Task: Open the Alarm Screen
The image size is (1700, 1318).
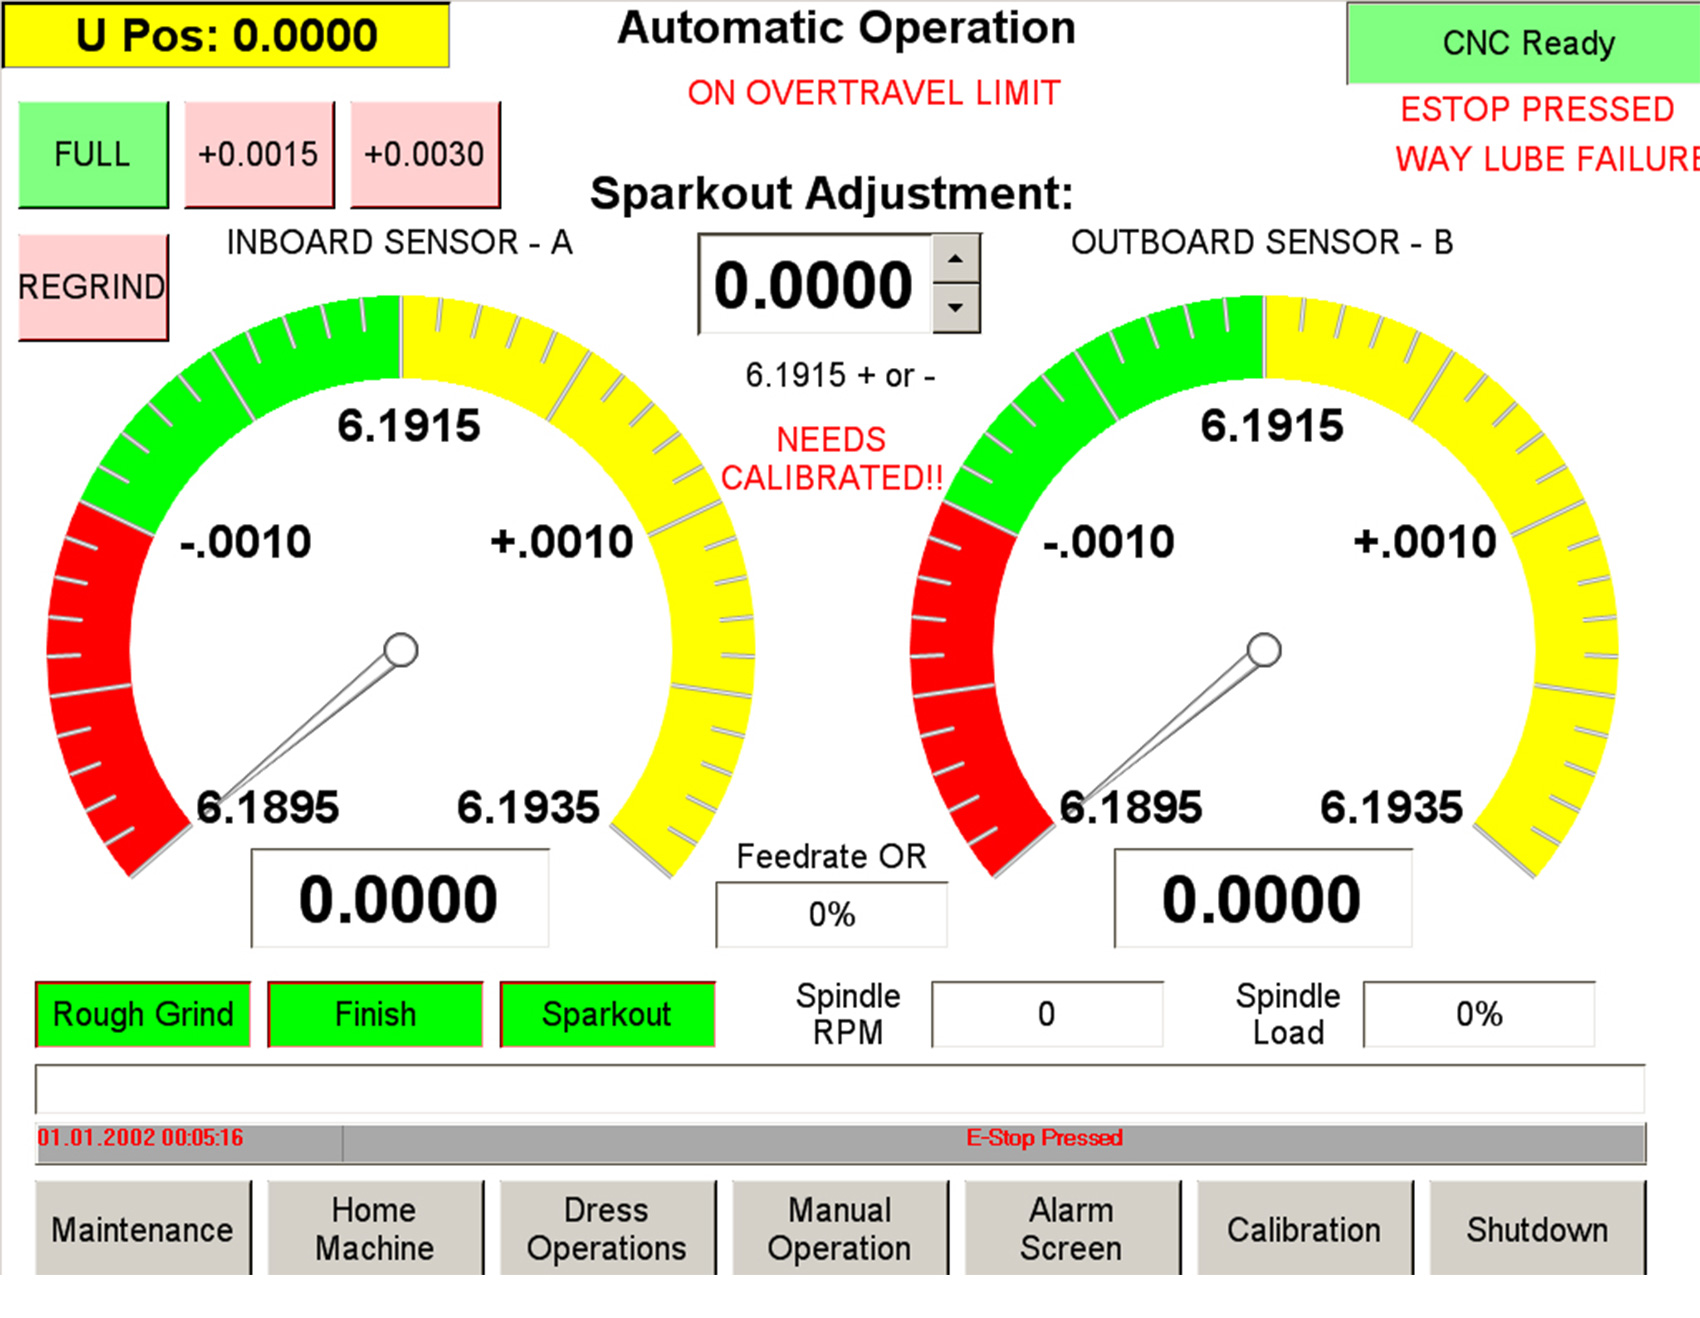Action: pos(1072,1228)
